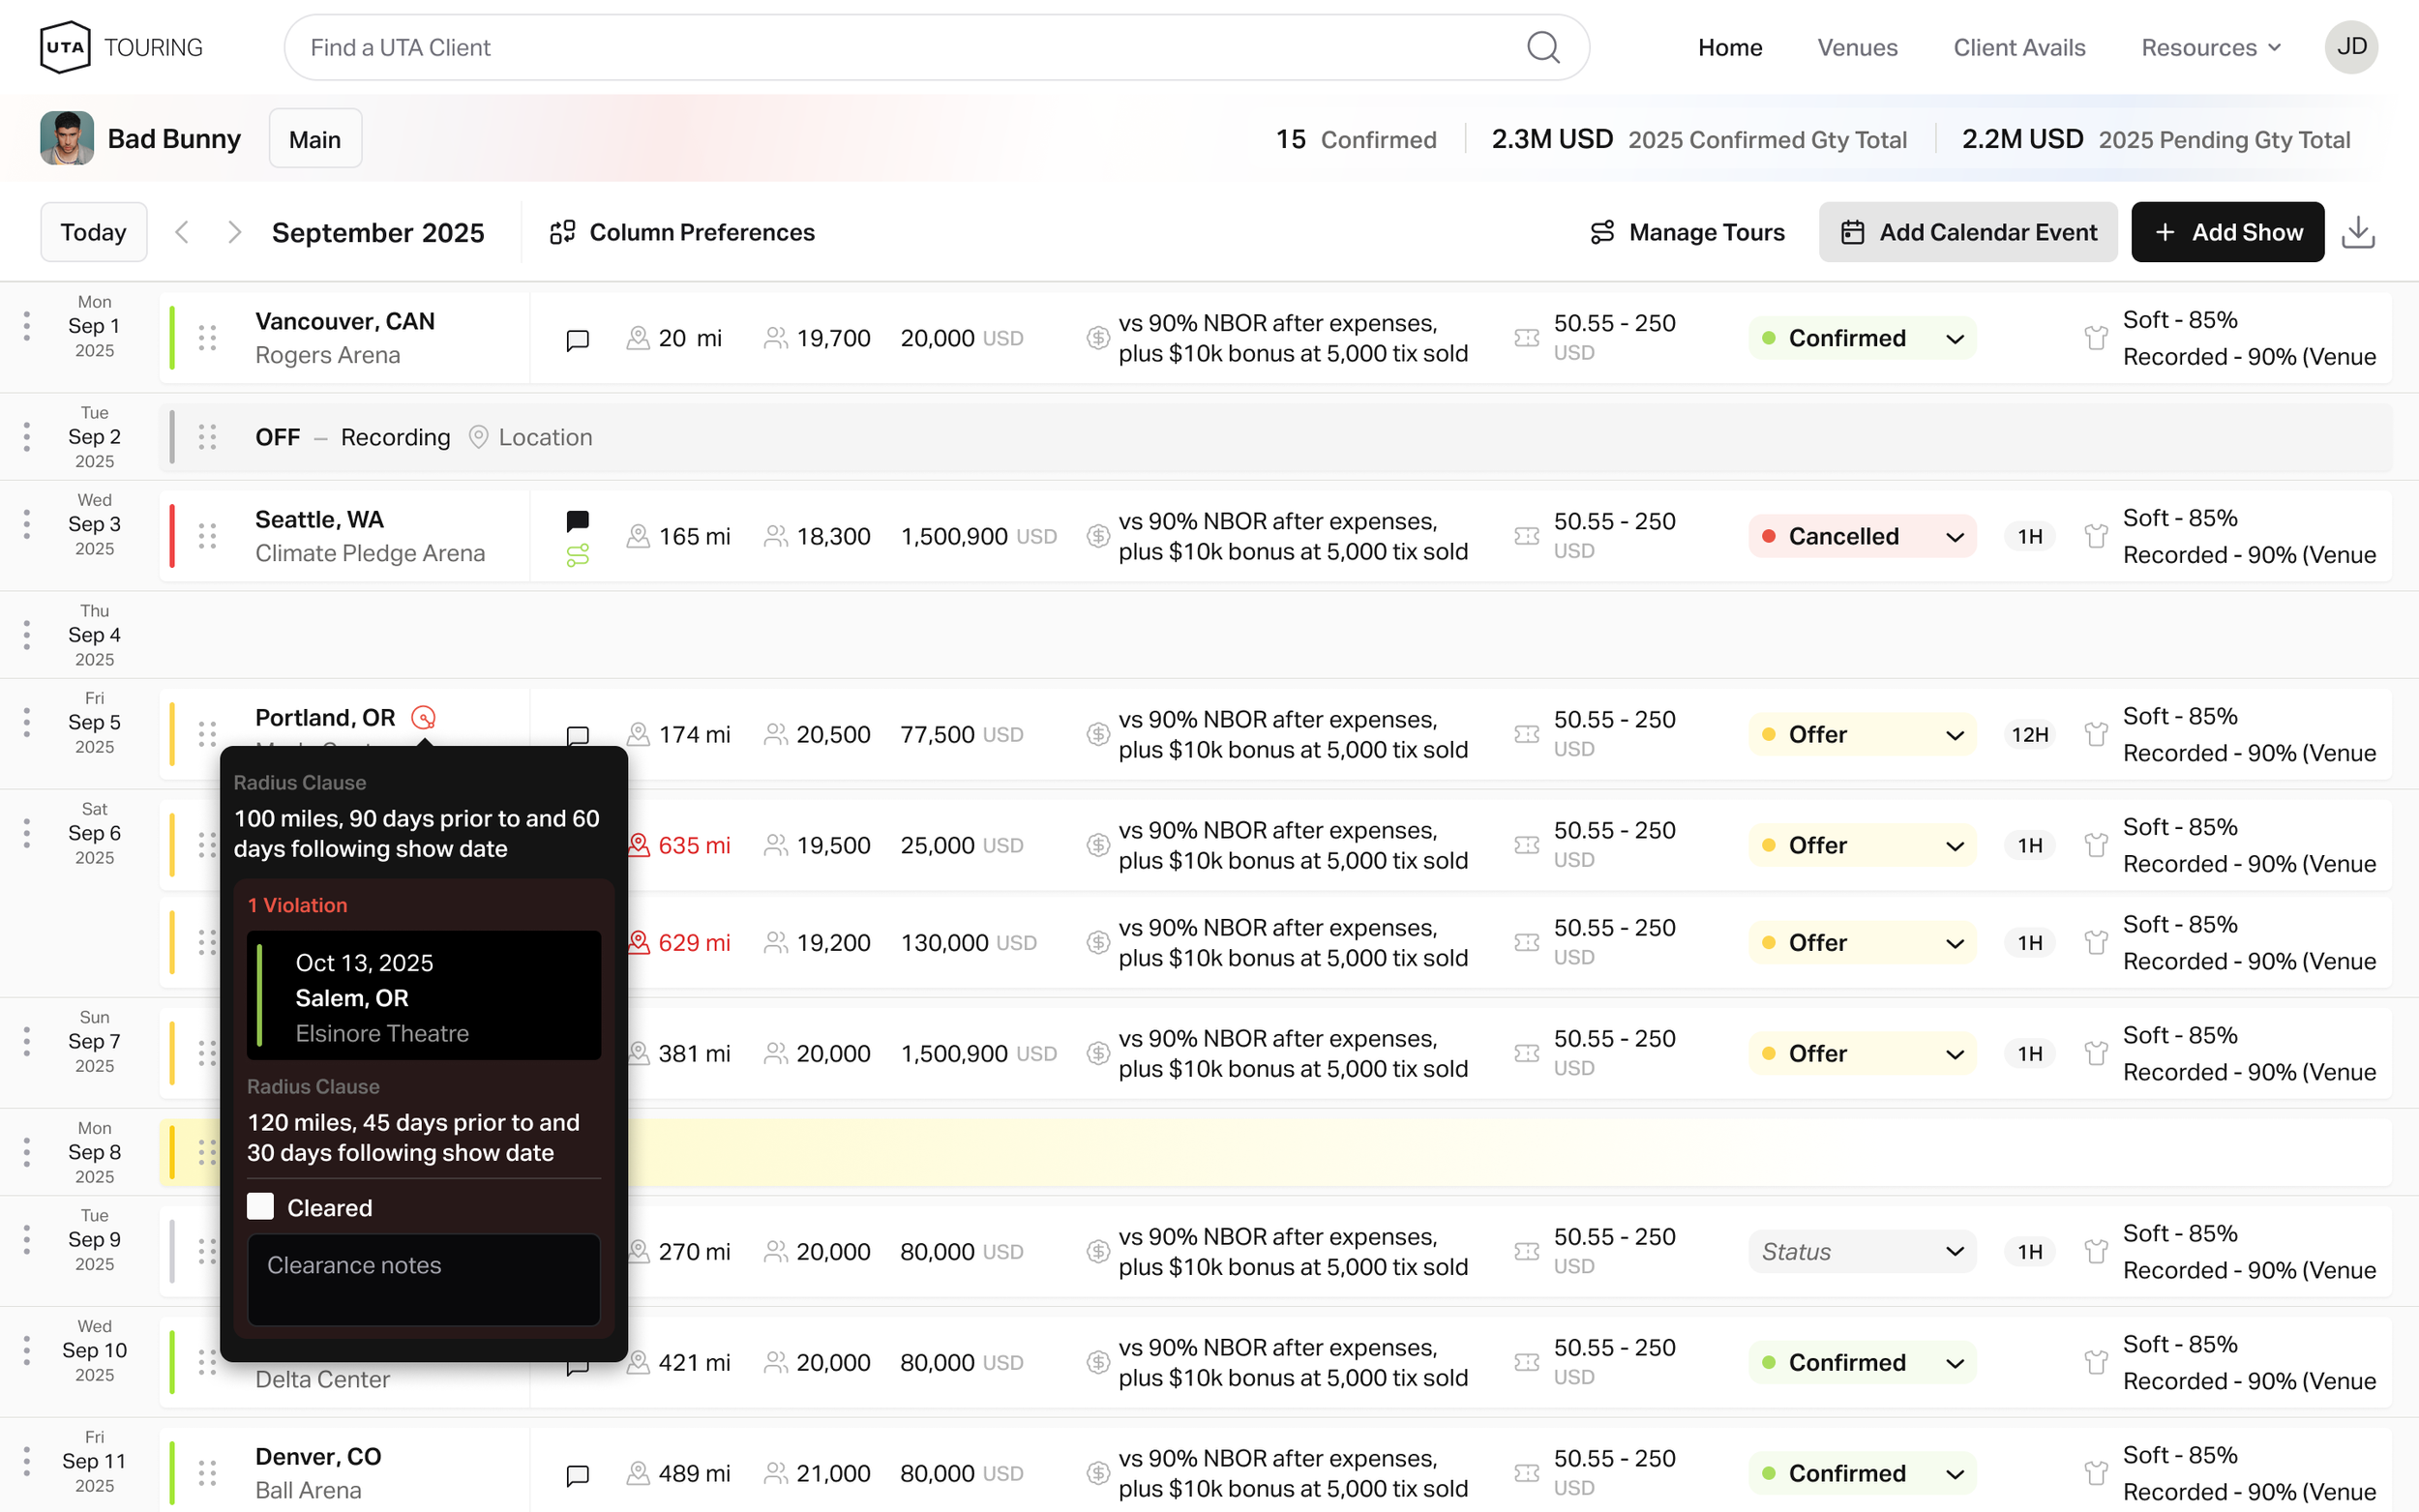
Task: Go to next month arrow
Action: (x=234, y=232)
